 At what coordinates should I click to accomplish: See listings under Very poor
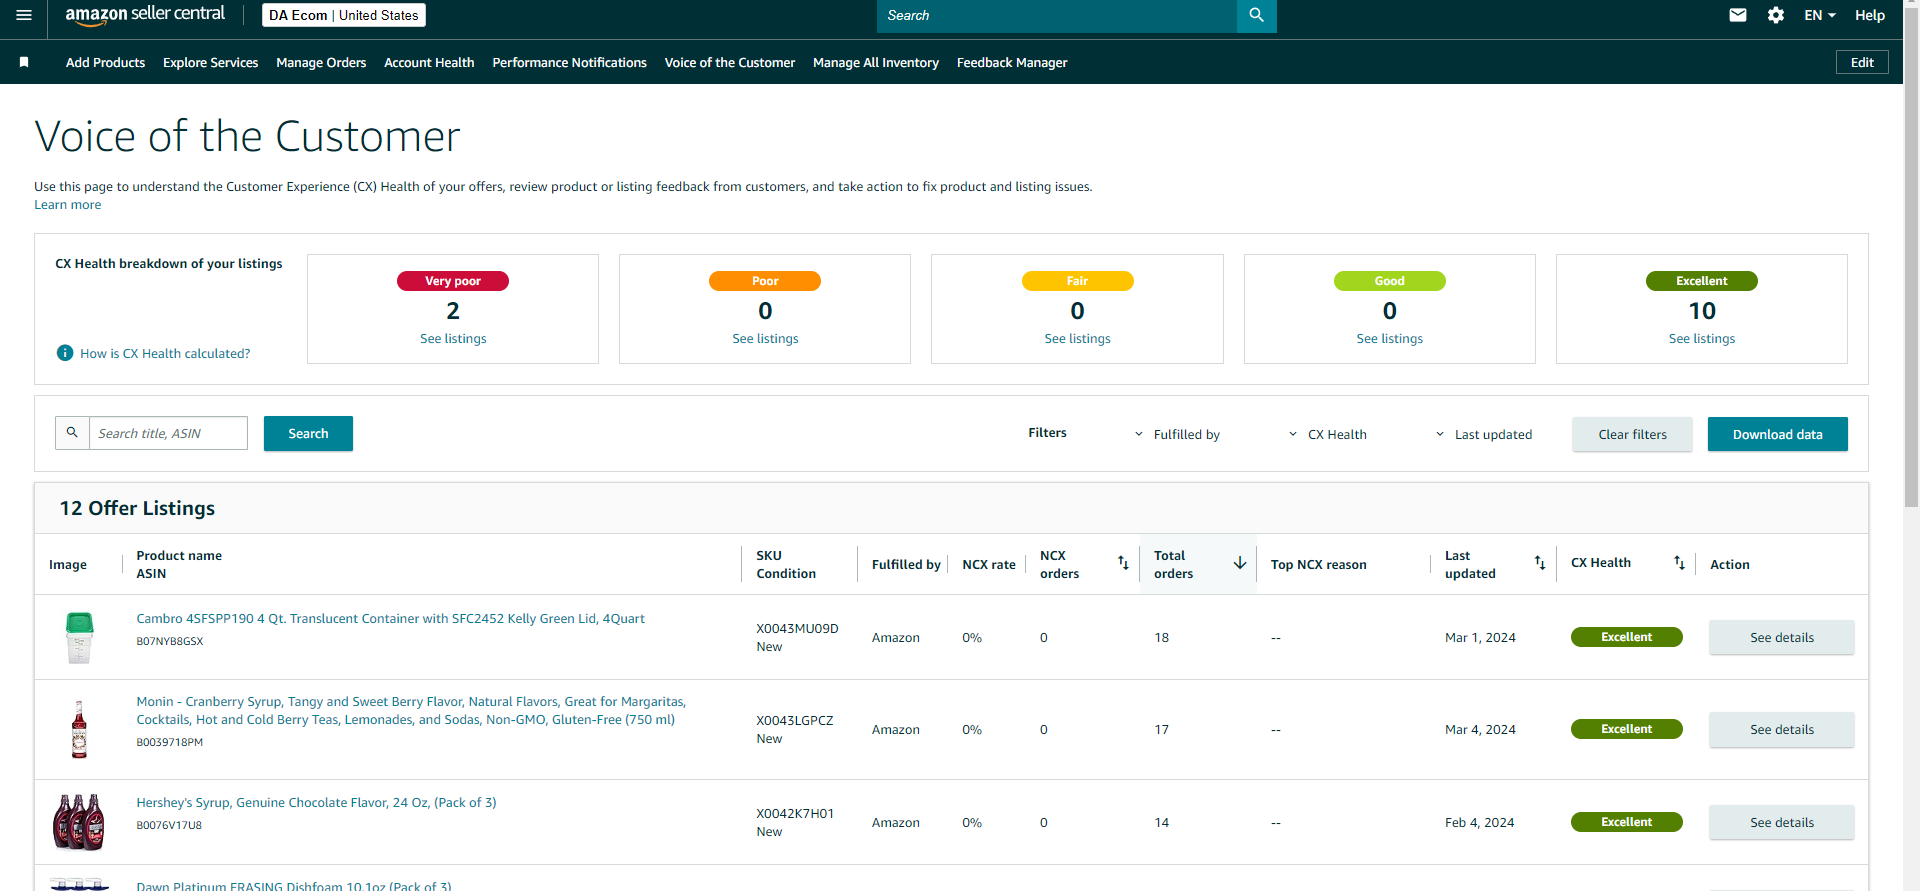point(453,339)
